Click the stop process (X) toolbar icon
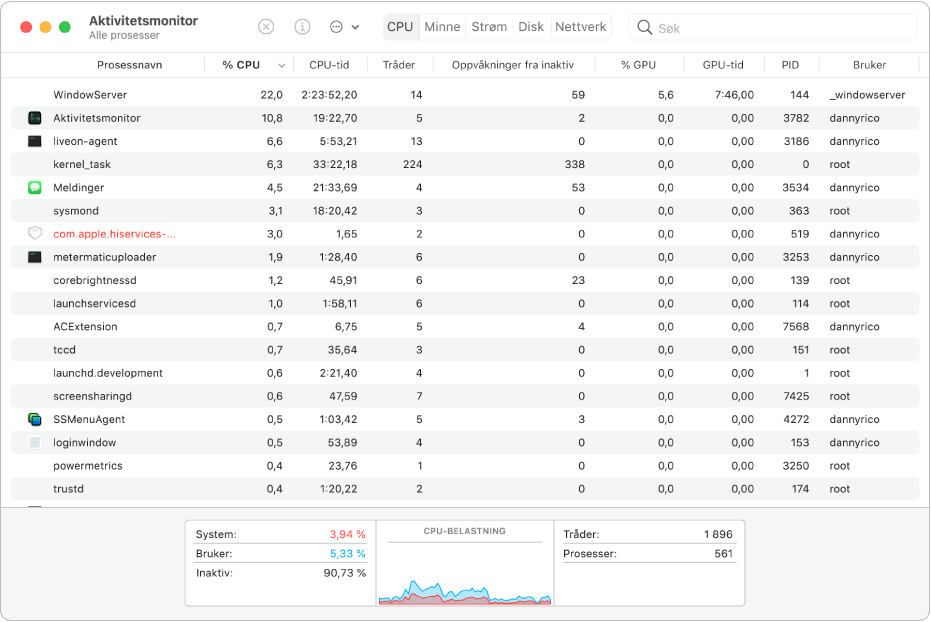Screen dimensions: 931x622 tap(266, 27)
